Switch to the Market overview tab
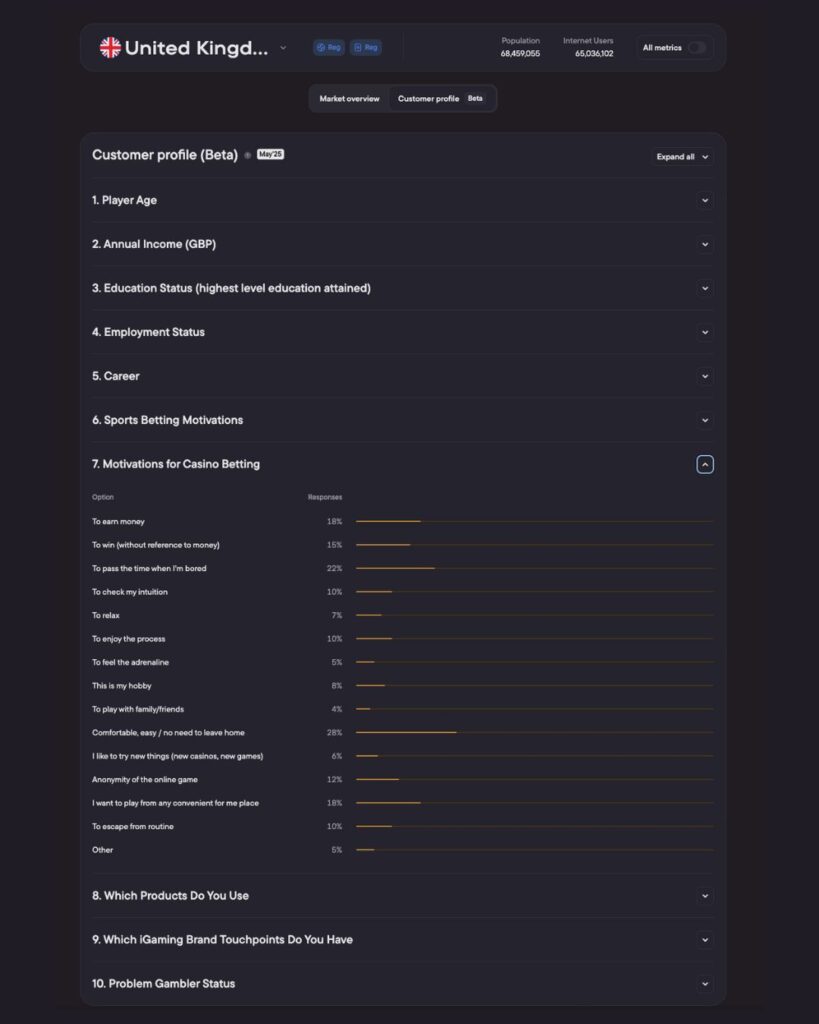 click(349, 99)
